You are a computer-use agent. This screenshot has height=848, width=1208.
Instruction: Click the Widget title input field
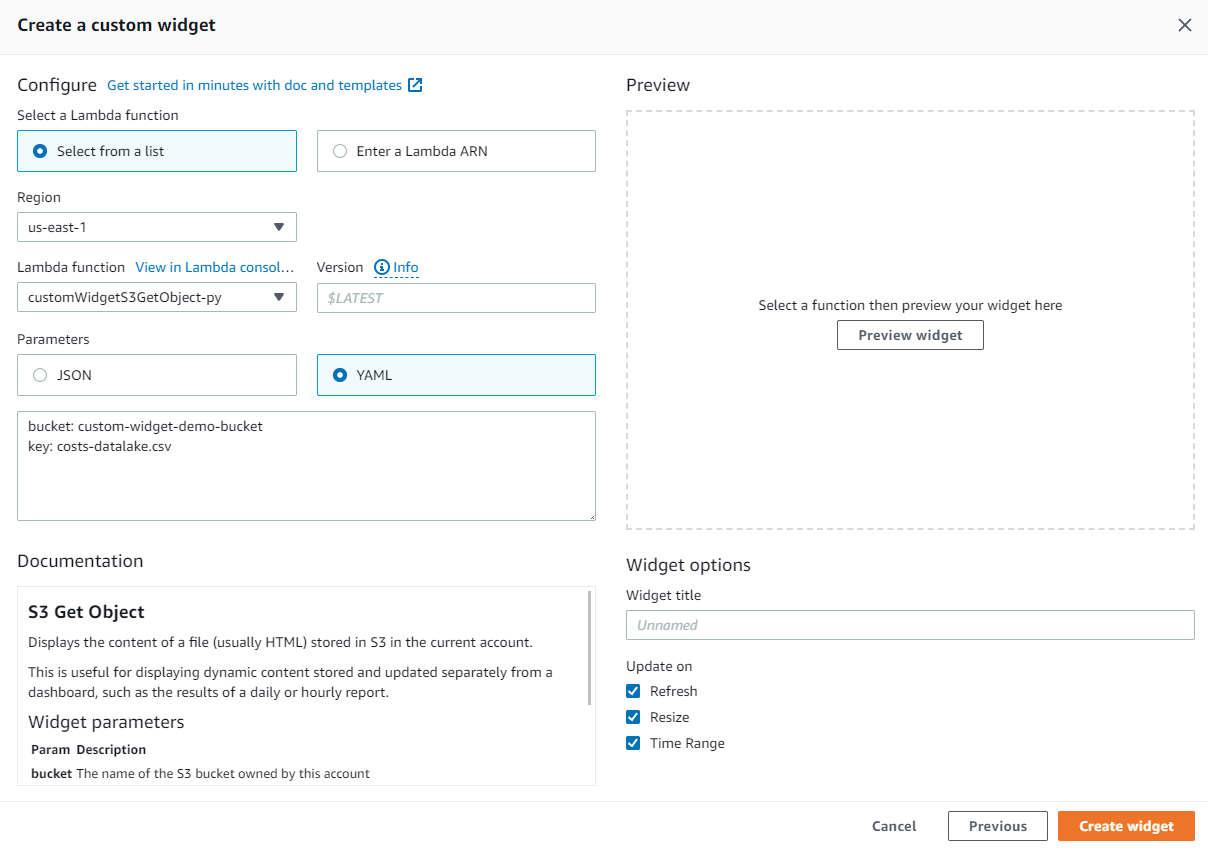pos(910,624)
